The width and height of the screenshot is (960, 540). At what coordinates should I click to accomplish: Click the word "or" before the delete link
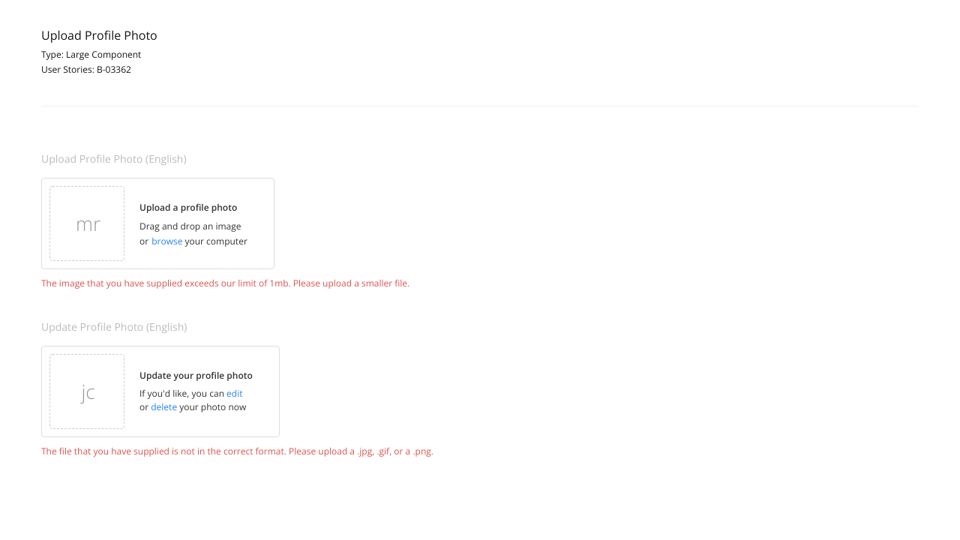(x=144, y=407)
